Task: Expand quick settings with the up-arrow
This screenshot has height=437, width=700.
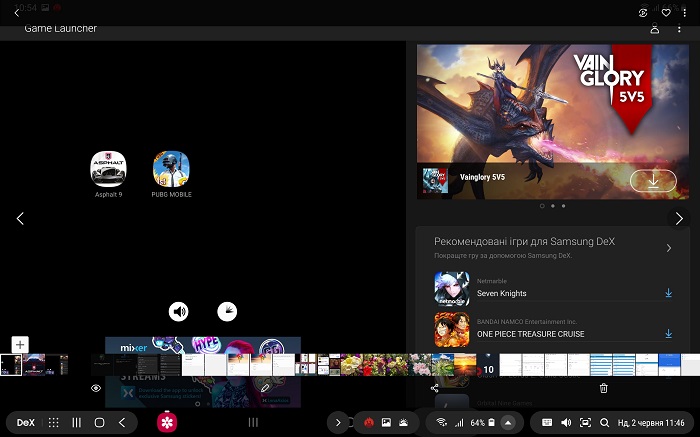Action: 508,423
